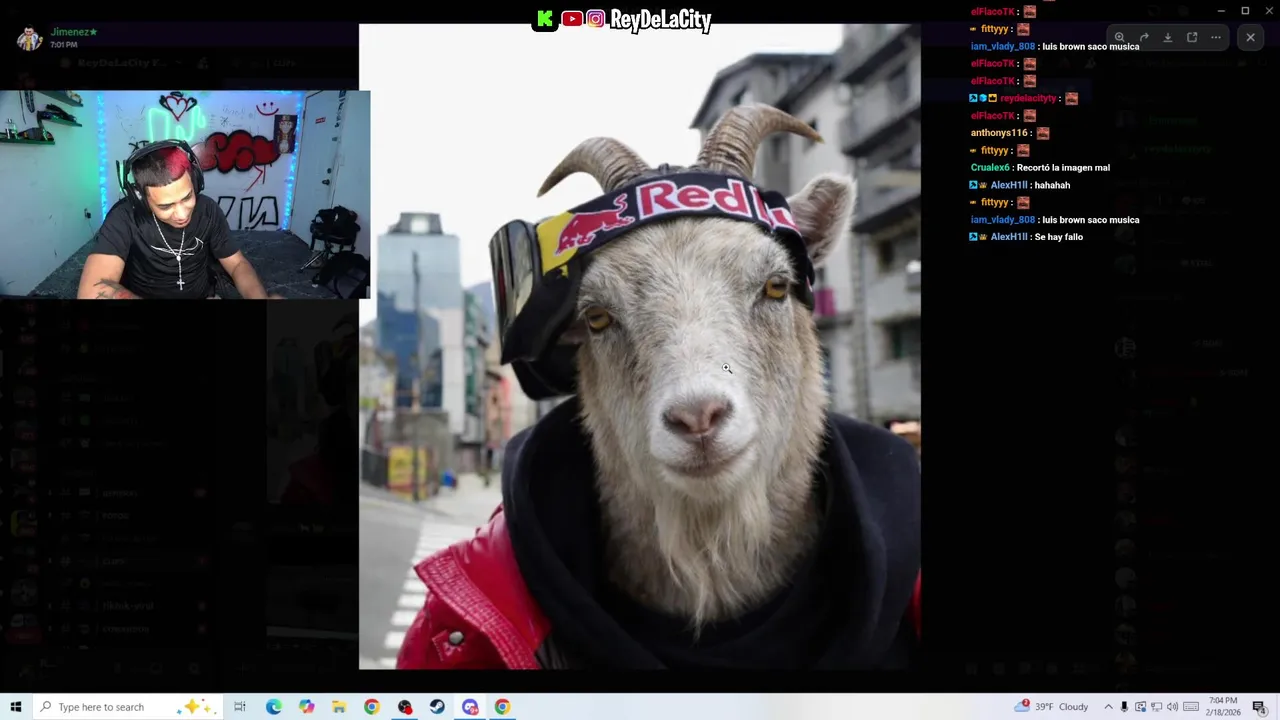This screenshot has width=1280, height=720.
Task: Open the network tray icon
Action: (x=1156, y=707)
